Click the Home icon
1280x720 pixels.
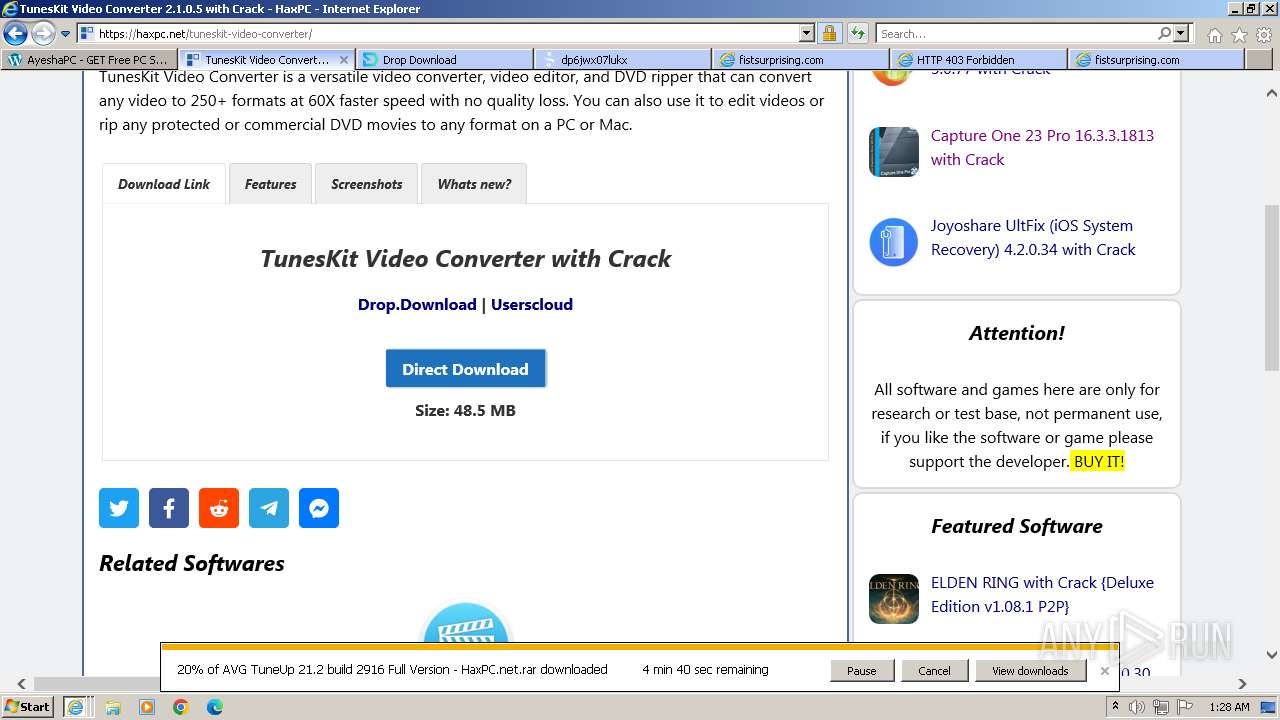1214,34
